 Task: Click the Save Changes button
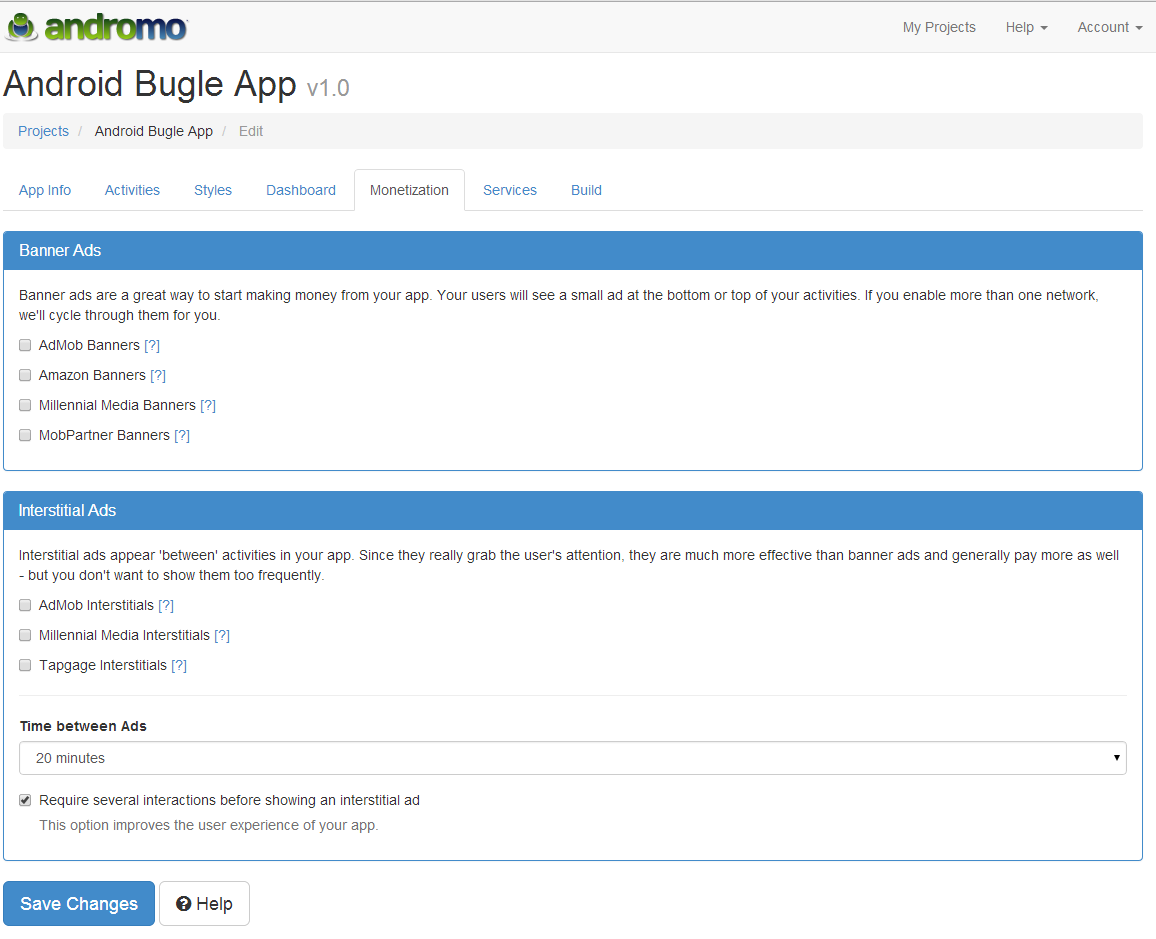(x=79, y=904)
